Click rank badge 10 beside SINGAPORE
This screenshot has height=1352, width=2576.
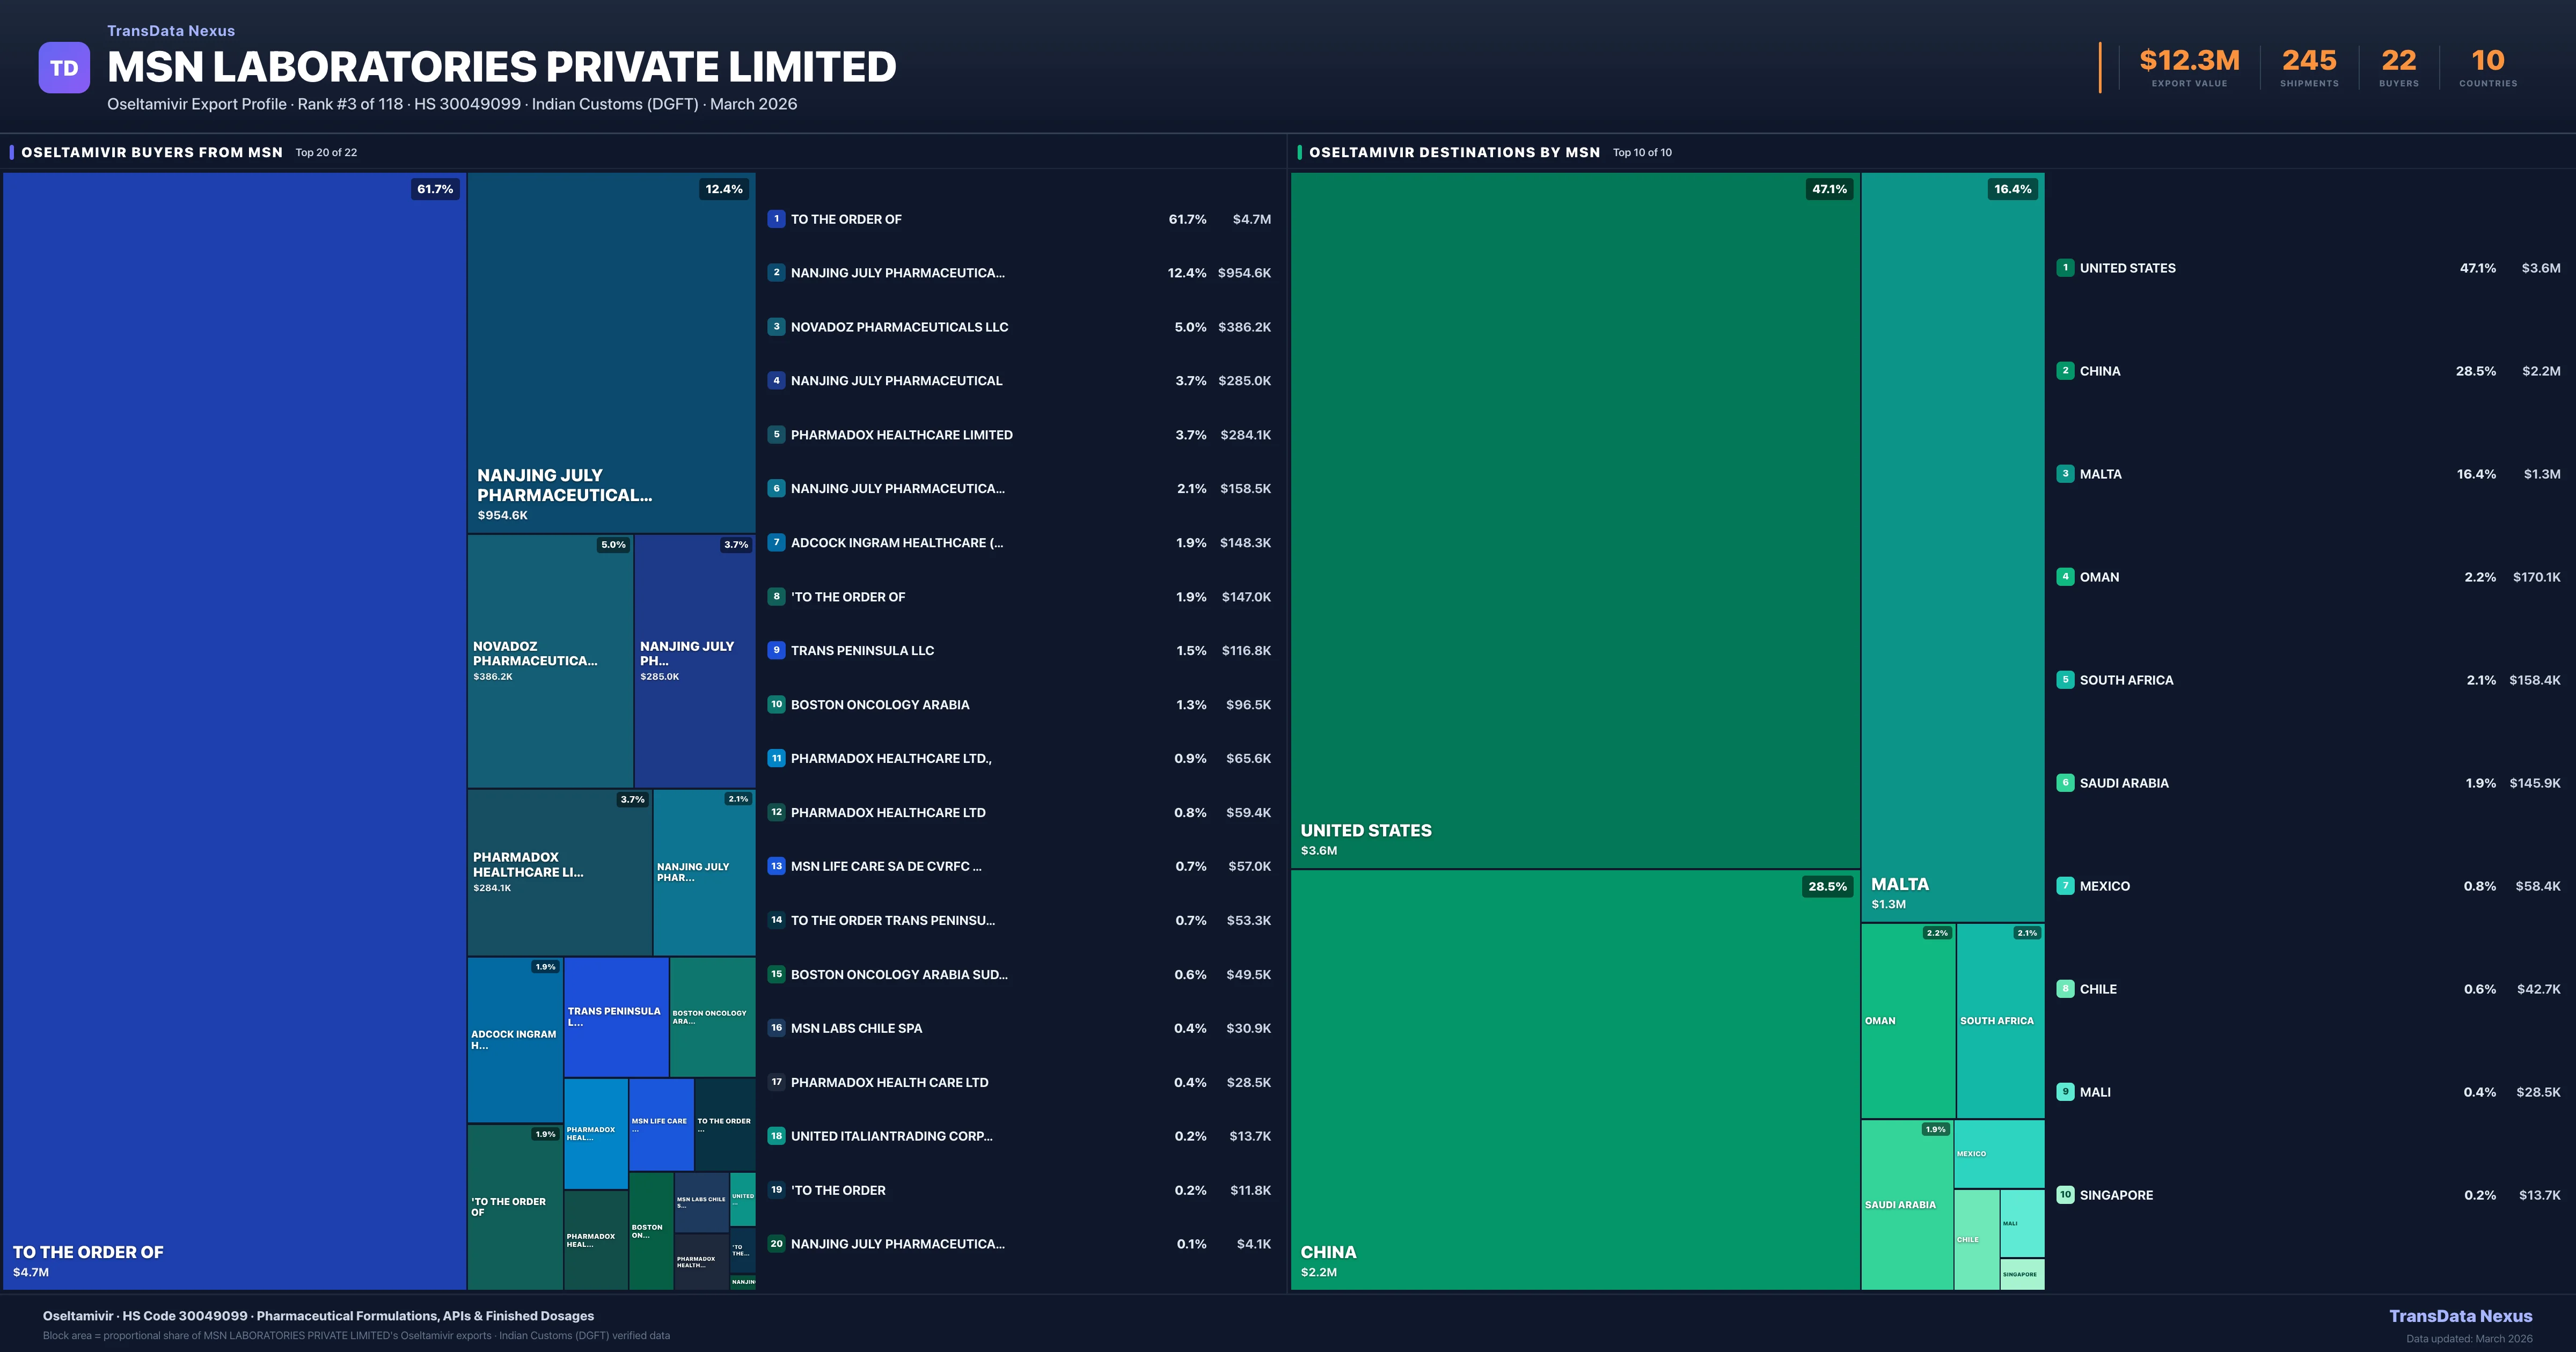click(x=2065, y=1195)
